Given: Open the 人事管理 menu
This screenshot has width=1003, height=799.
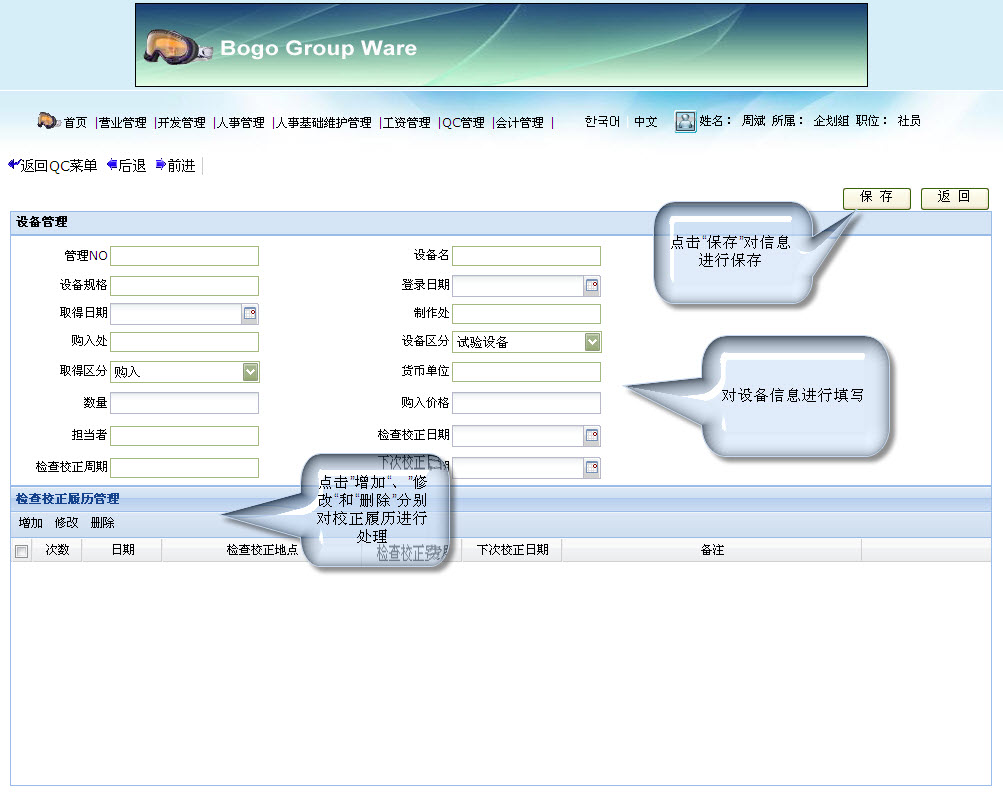Looking at the screenshot, I should click(x=240, y=122).
